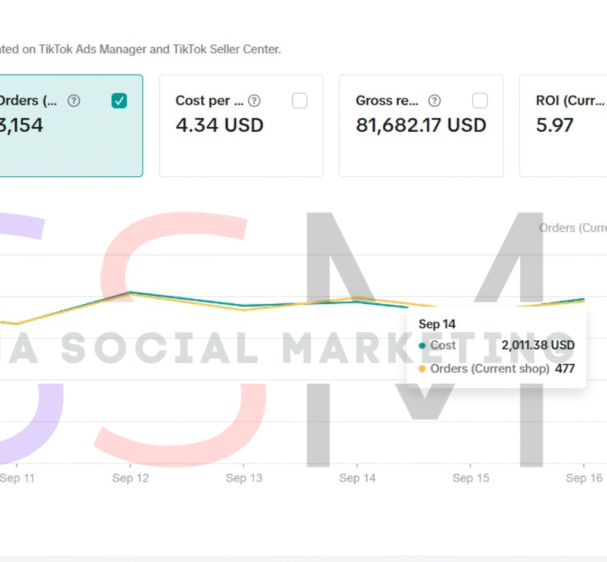Viewport: 607px width, 562px height.
Task: Uncheck the Orders metric checkbox
Action: [119, 101]
